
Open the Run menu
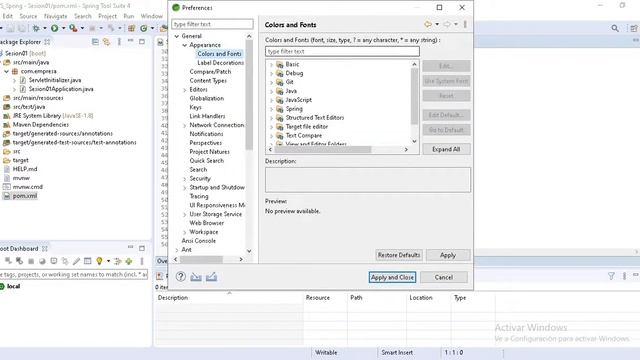[x=129, y=16]
